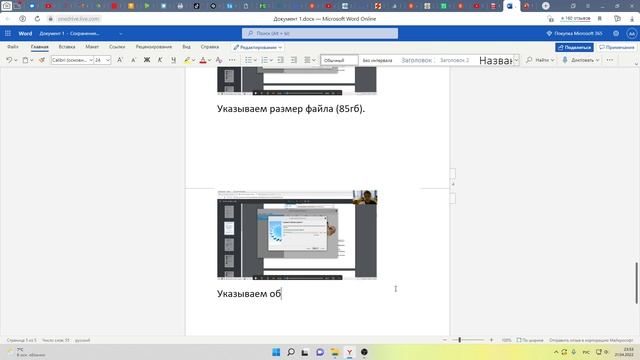Toggle underline (Ч) formatting
Image resolution: width=640 pixels, height=360 pixels.
[x=173, y=60]
